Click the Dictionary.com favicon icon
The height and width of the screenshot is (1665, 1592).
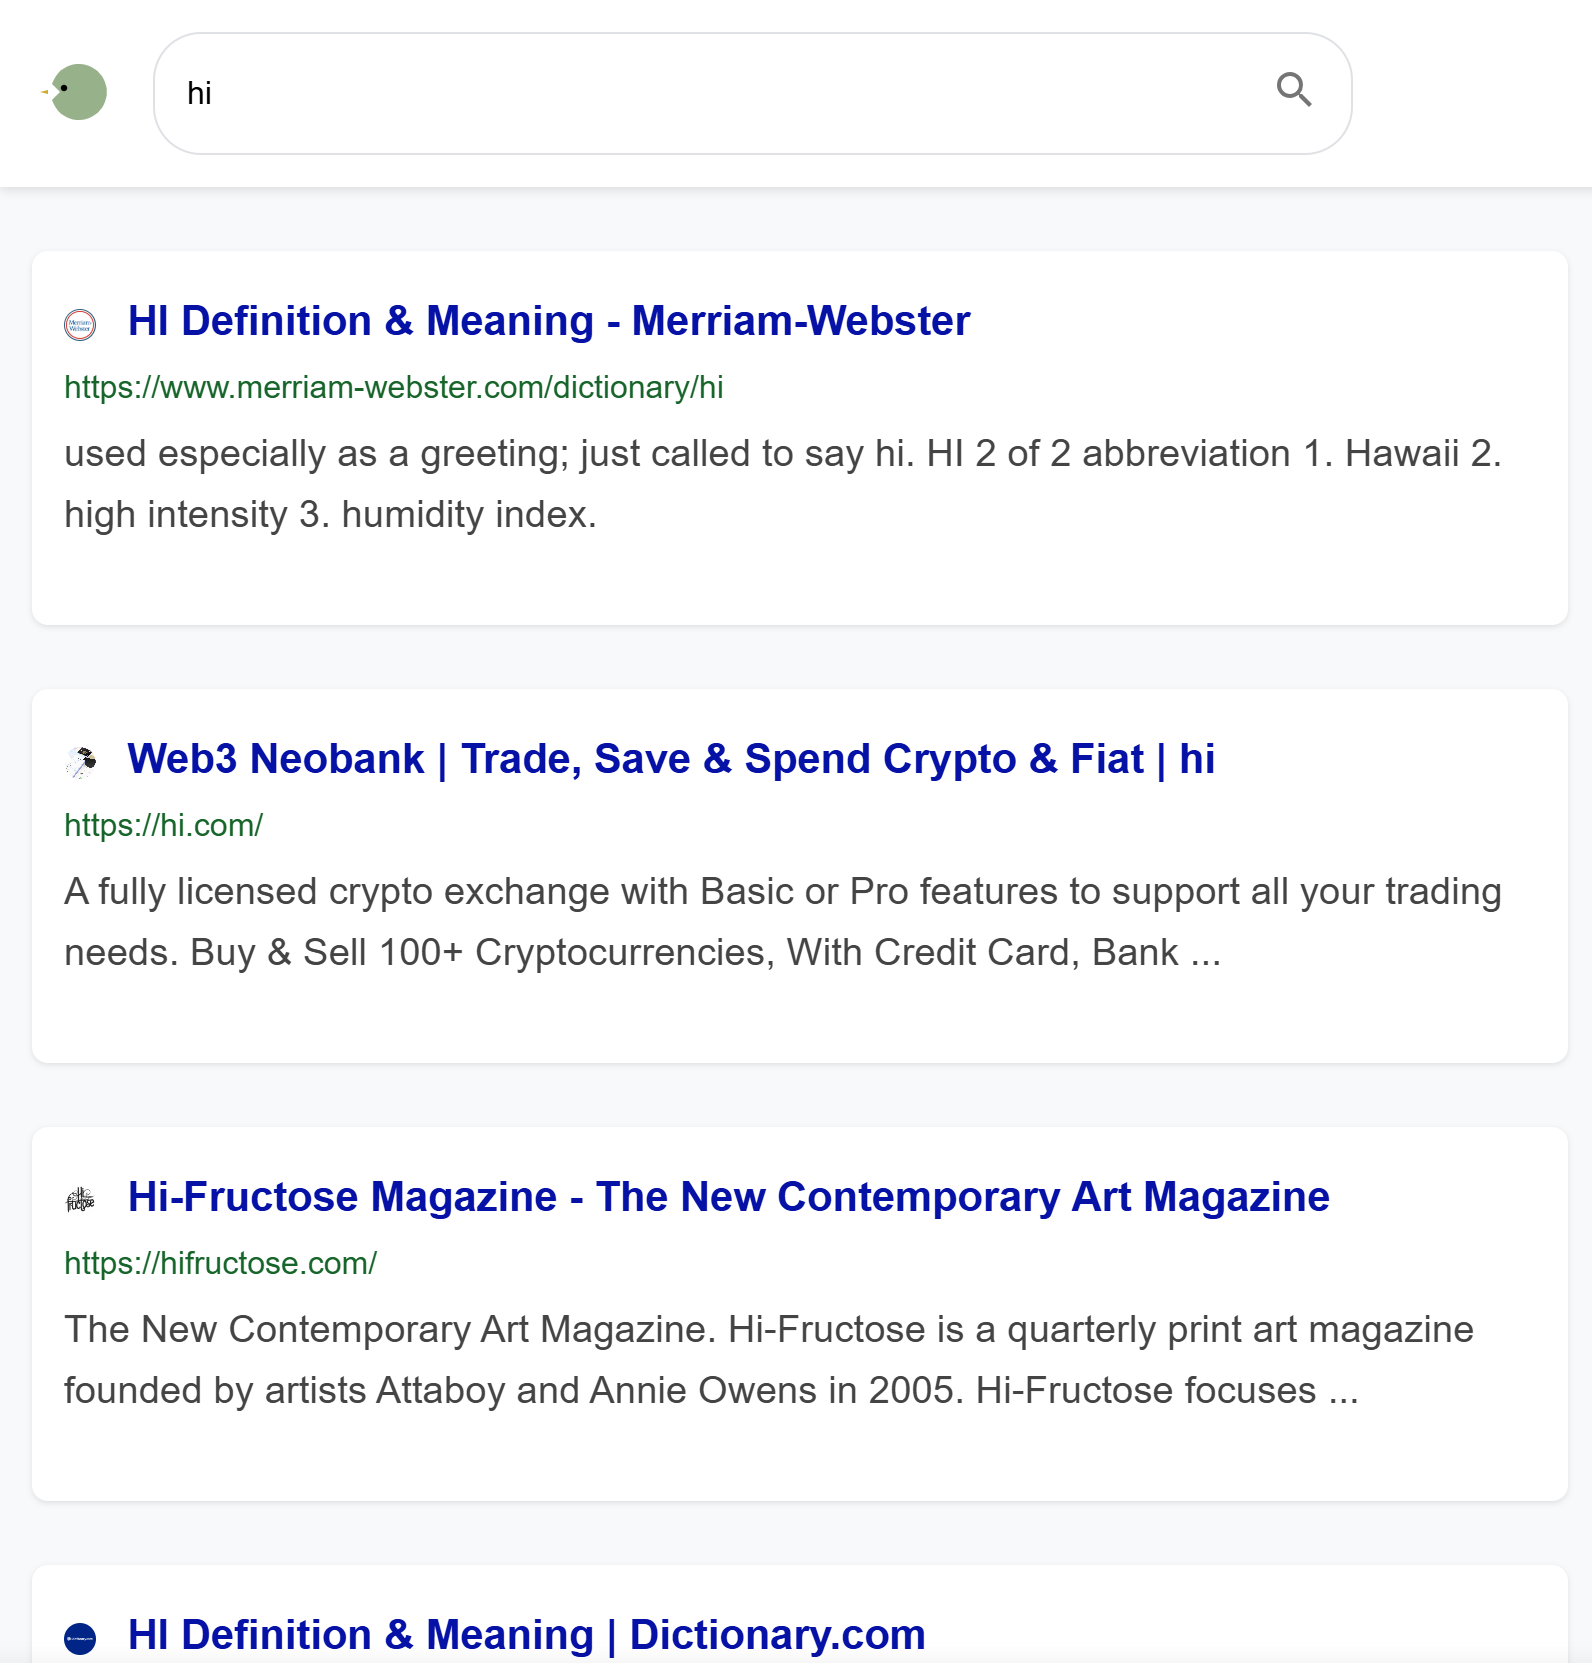click(x=80, y=1638)
